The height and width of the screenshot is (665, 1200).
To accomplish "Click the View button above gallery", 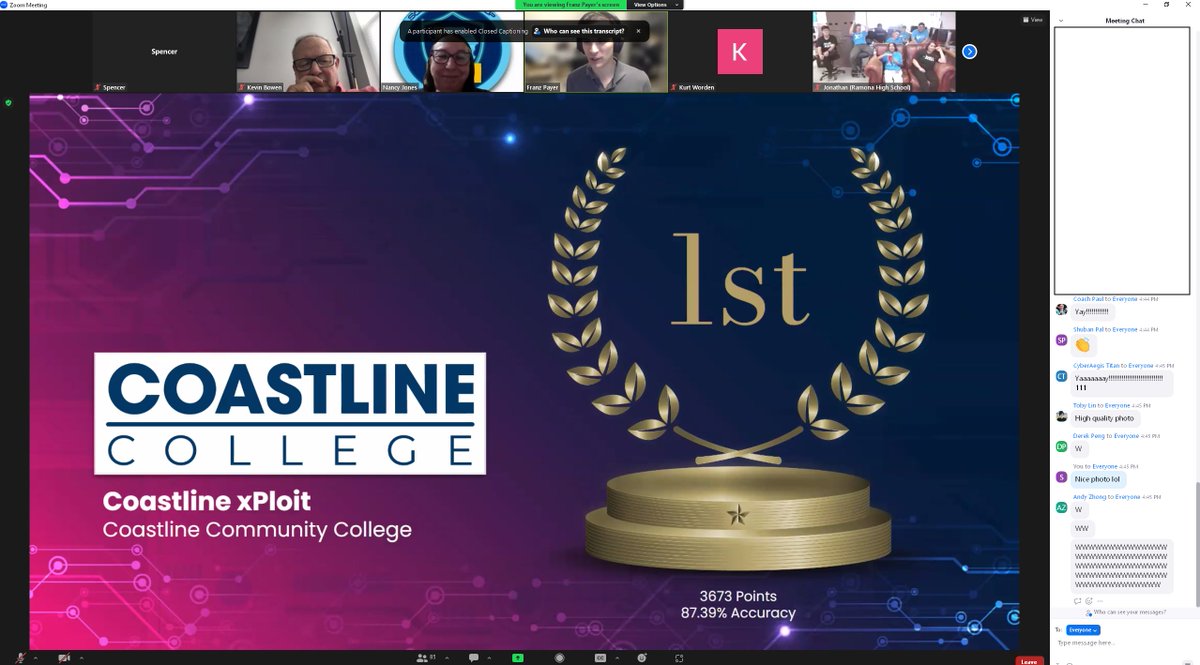I will [1033, 20].
